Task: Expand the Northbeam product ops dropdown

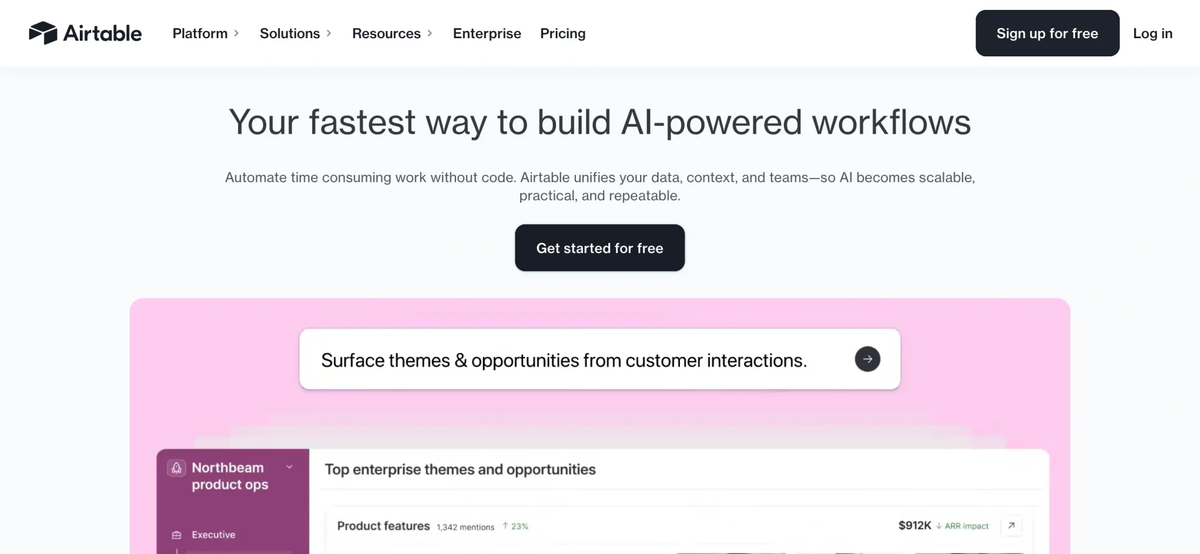Action: tap(289, 467)
